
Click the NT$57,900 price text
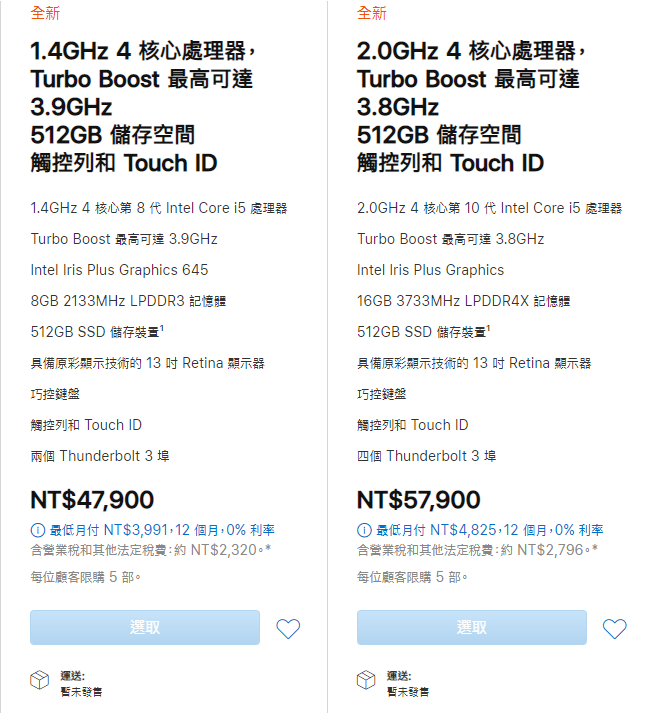click(x=419, y=500)
